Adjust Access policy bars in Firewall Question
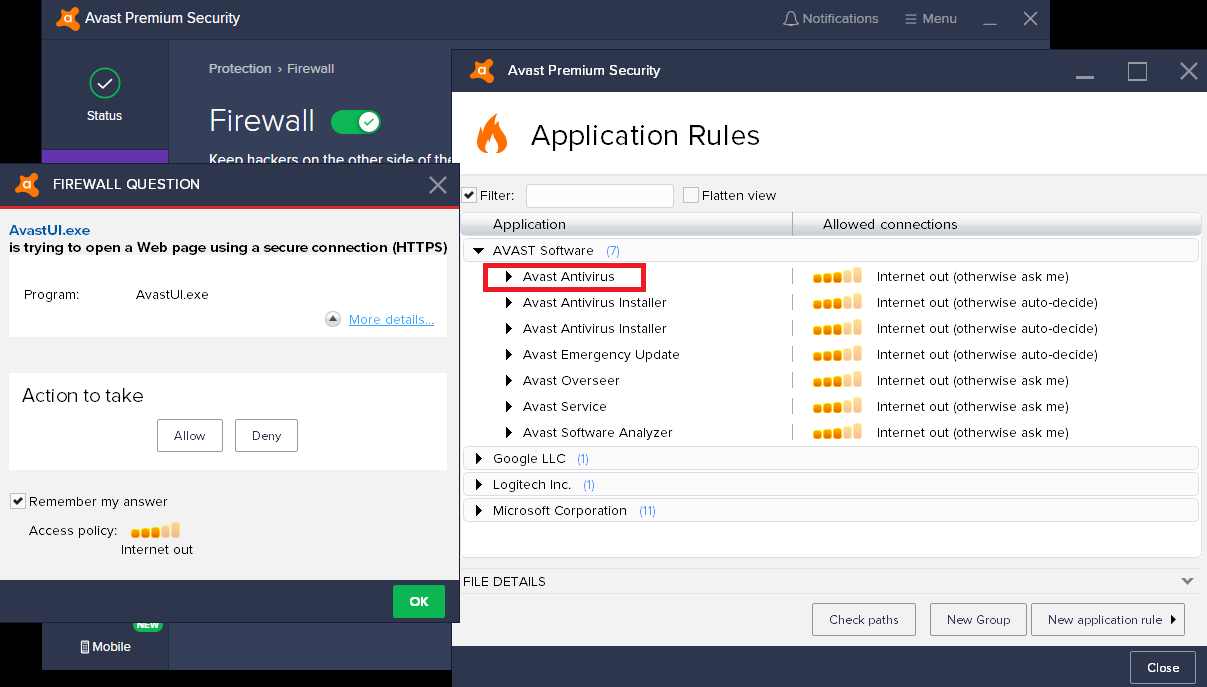The width and height of the screenshot is (1207, 687). pyautogui.click(x=156, y=530)
